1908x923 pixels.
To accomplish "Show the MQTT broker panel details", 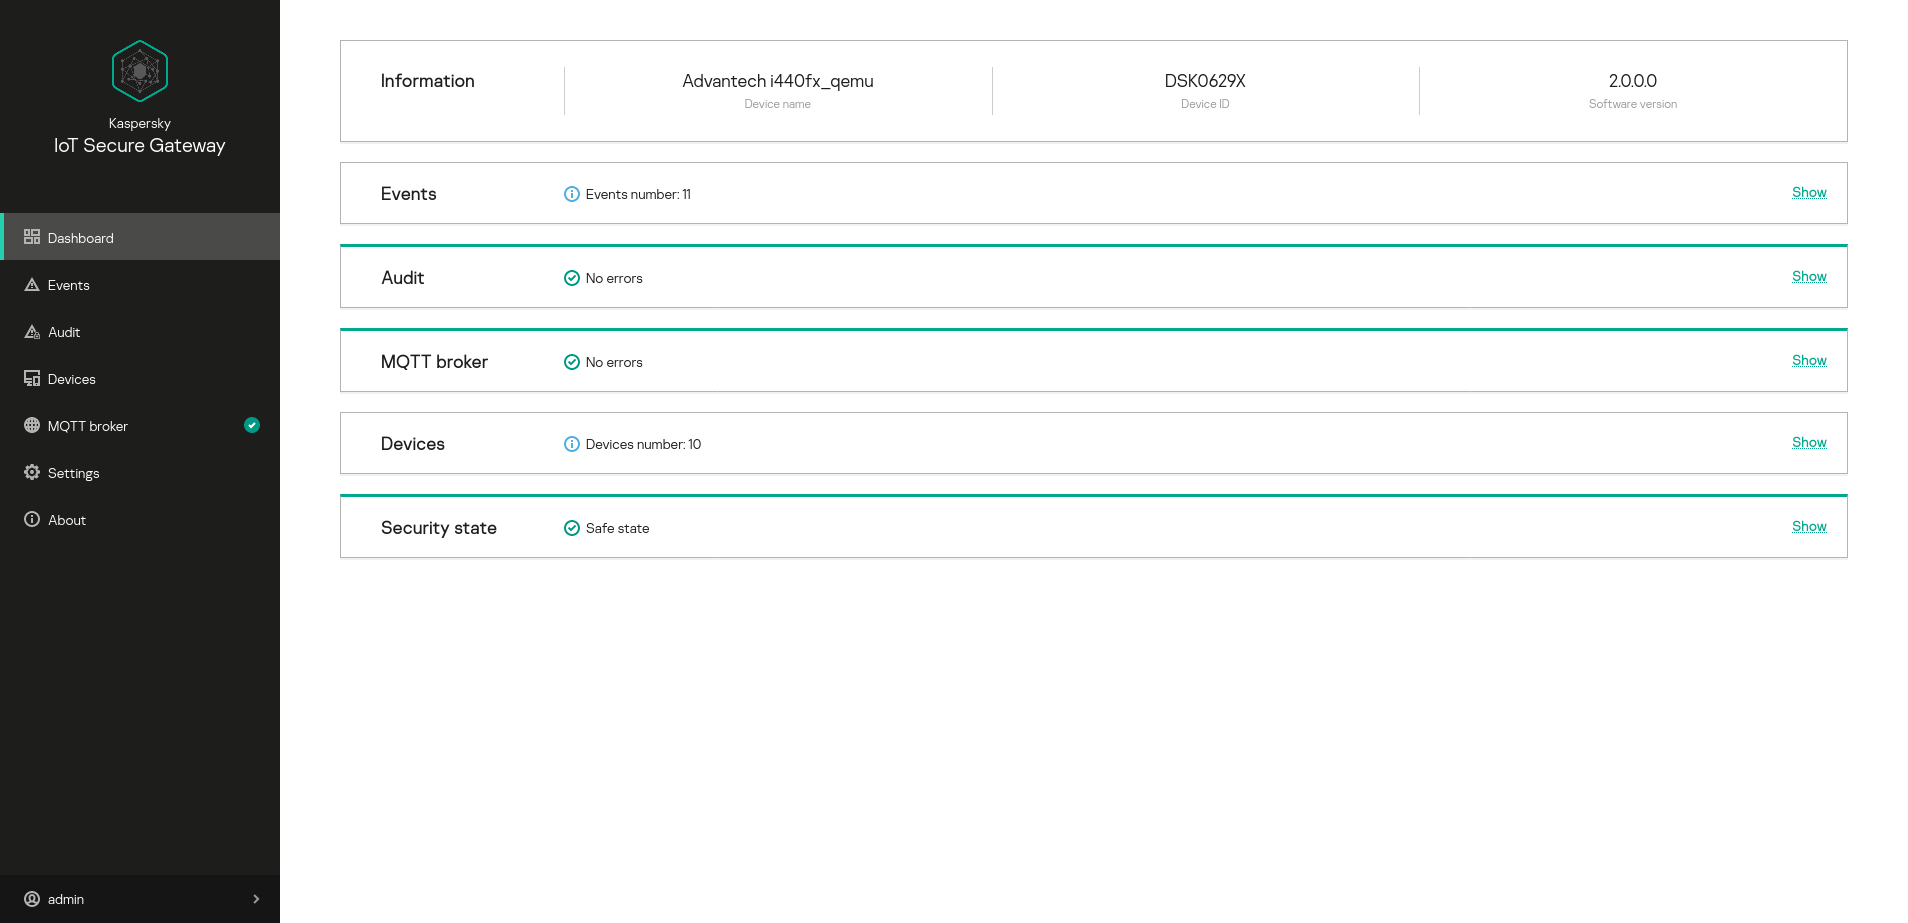I will tap(1808, 360).
